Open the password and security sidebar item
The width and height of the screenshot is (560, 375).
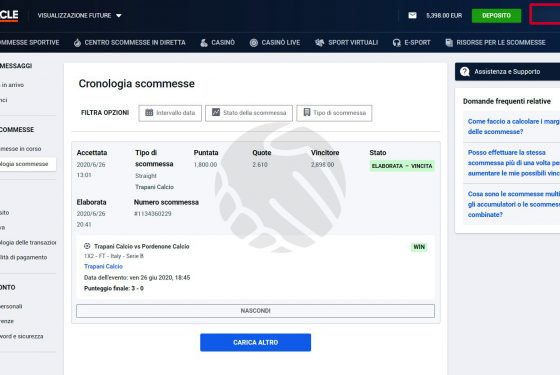pyautogui.click(x=21, y=336)
